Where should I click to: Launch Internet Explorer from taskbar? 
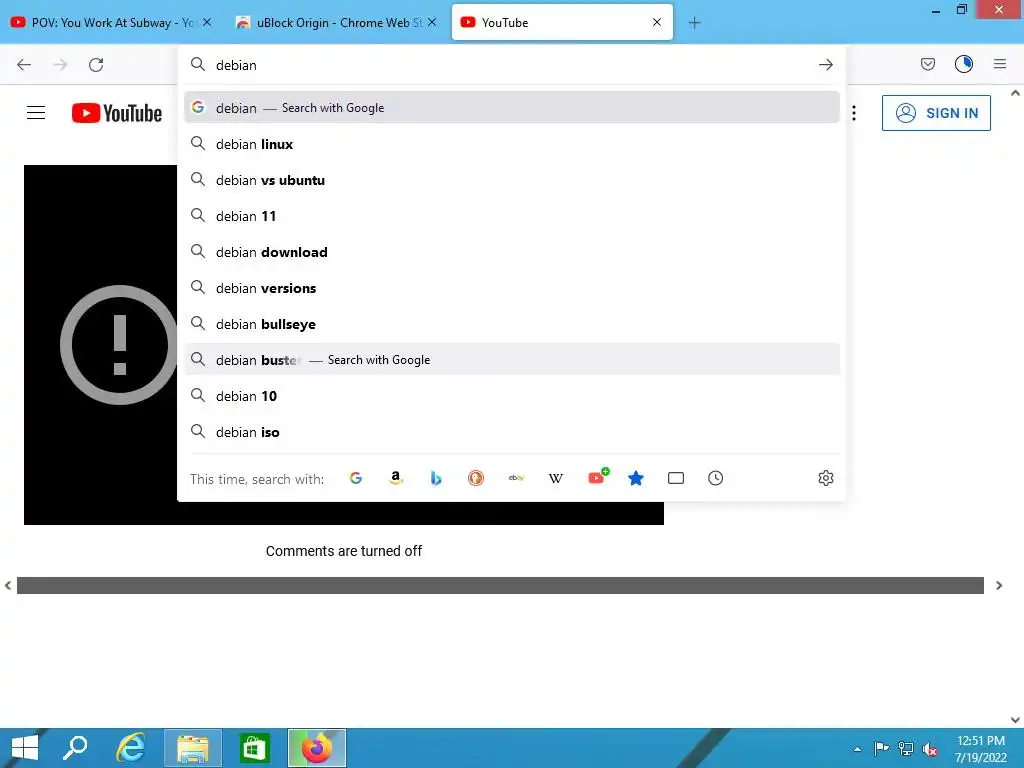click(131, 748)
